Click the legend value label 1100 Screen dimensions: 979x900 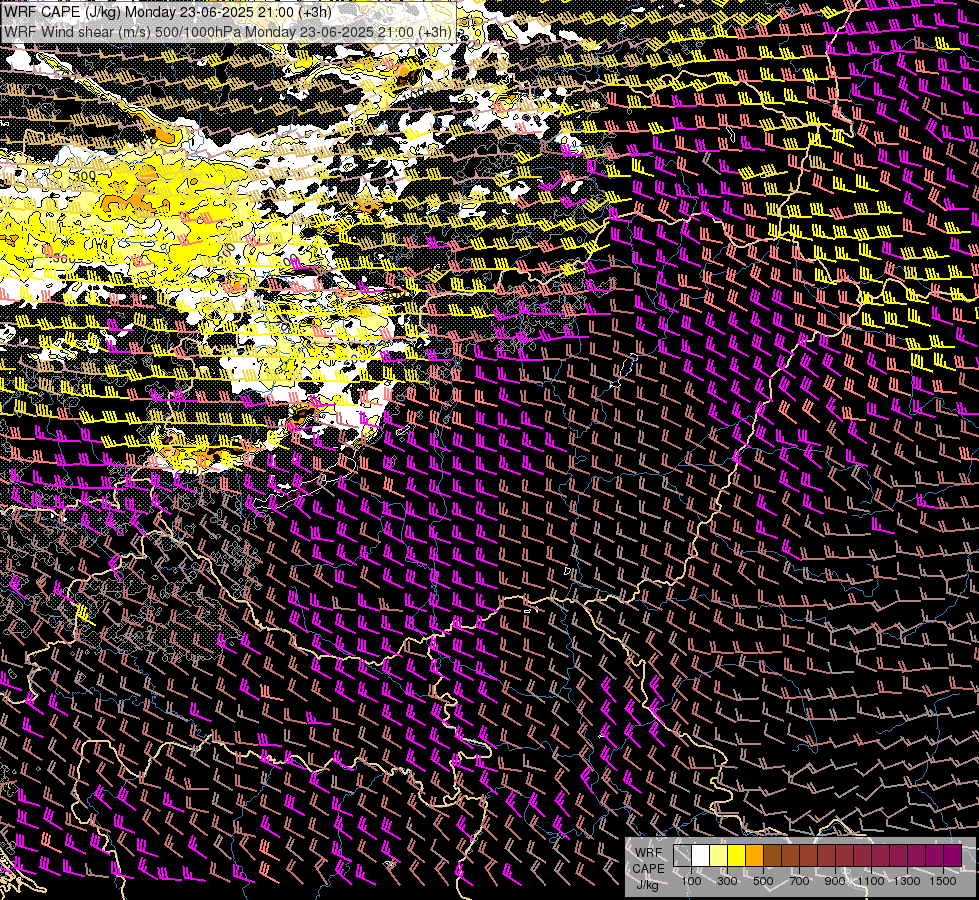coord(870,881)
